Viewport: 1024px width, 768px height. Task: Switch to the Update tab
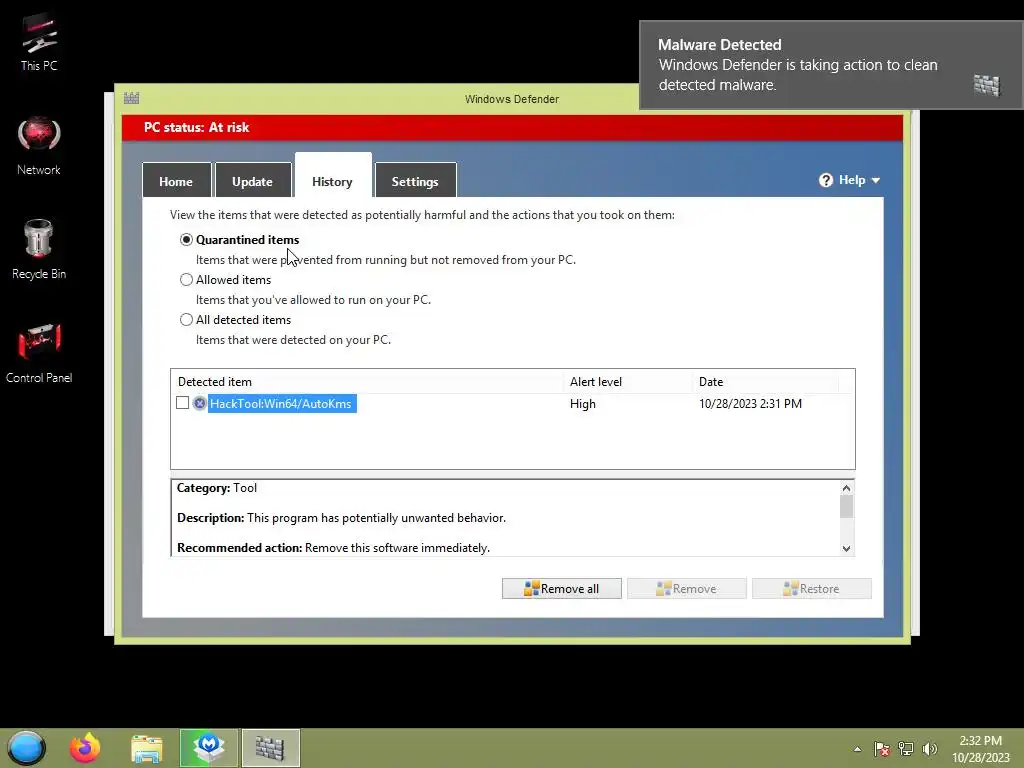coord(253,181)
